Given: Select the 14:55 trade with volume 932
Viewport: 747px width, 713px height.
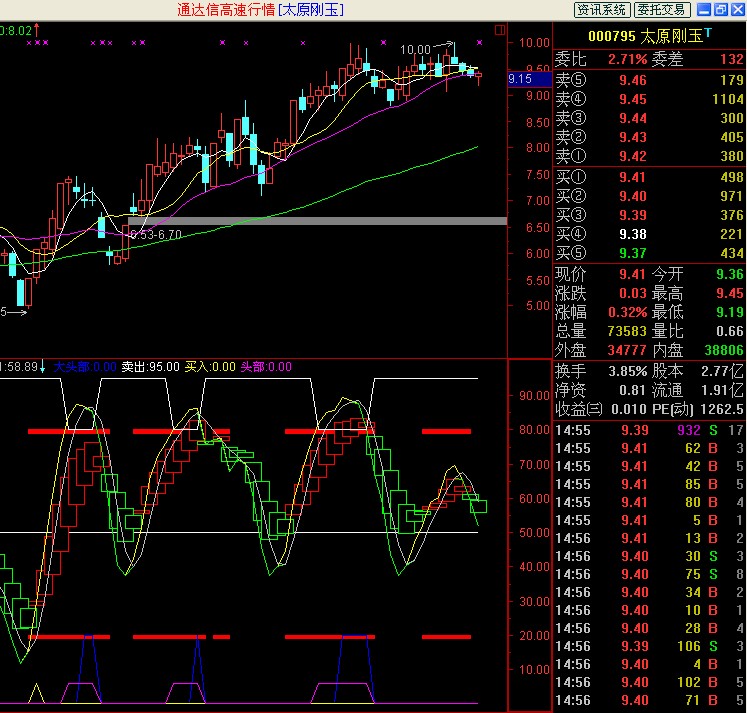Looking at the screenshot, I should 649,431.
